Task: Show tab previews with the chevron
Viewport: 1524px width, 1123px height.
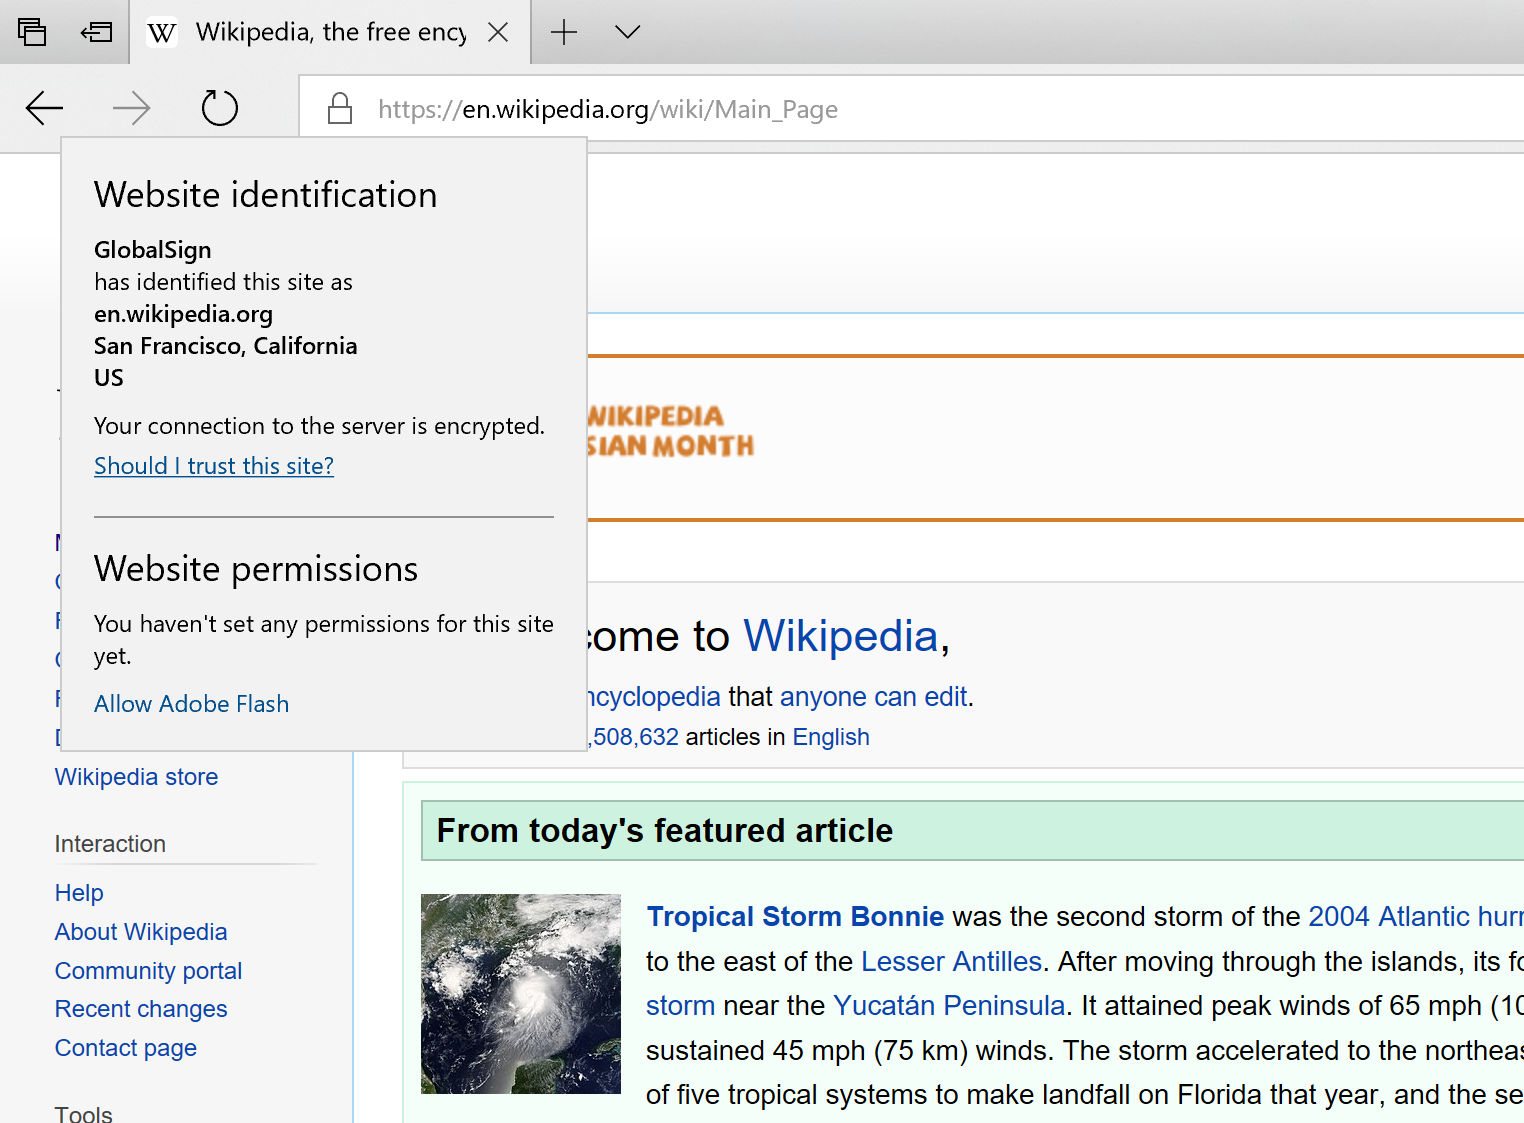Action: tap(627, 32)
